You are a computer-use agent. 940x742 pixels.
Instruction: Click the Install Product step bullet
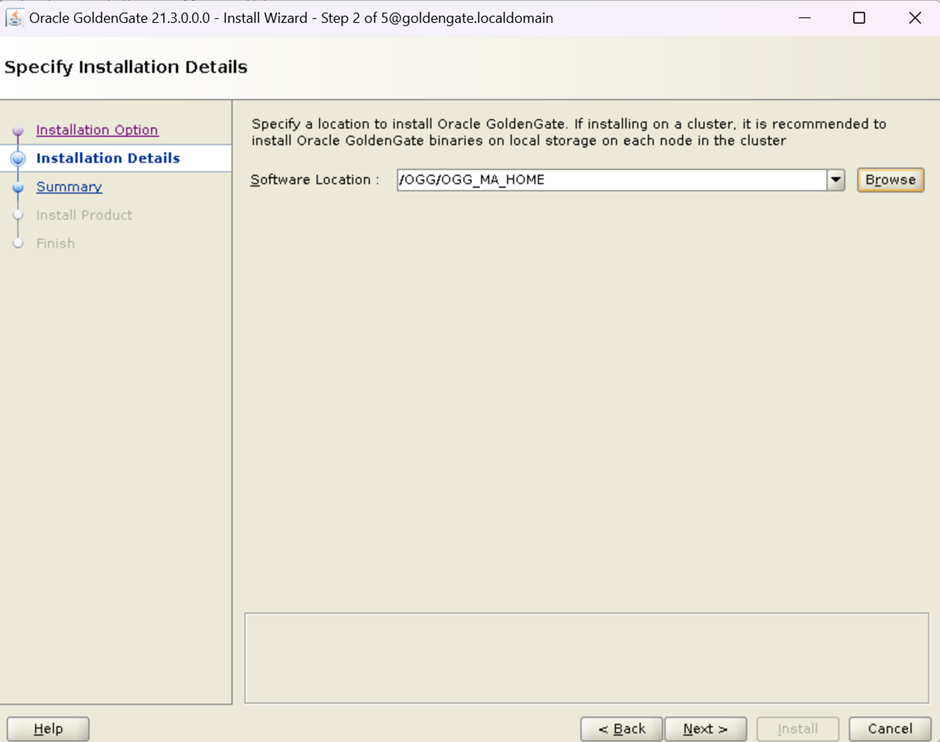18,215
